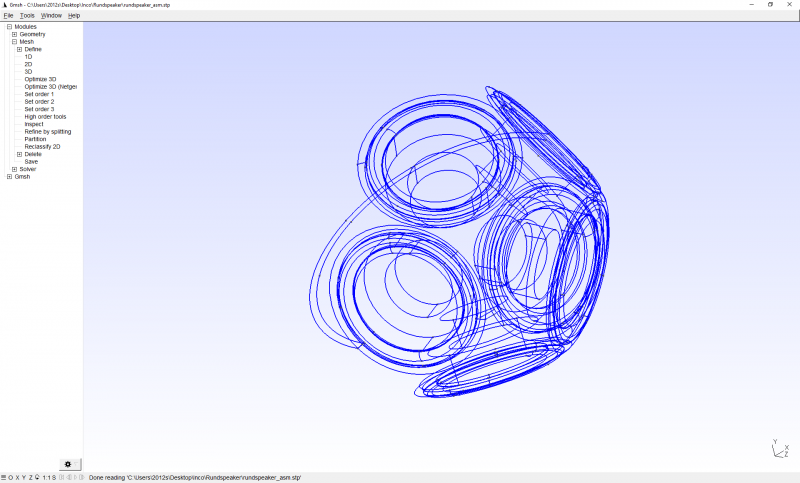Expand the Define node under Mesh
Screen dimensions: 800x483
(x=19, y=49)
